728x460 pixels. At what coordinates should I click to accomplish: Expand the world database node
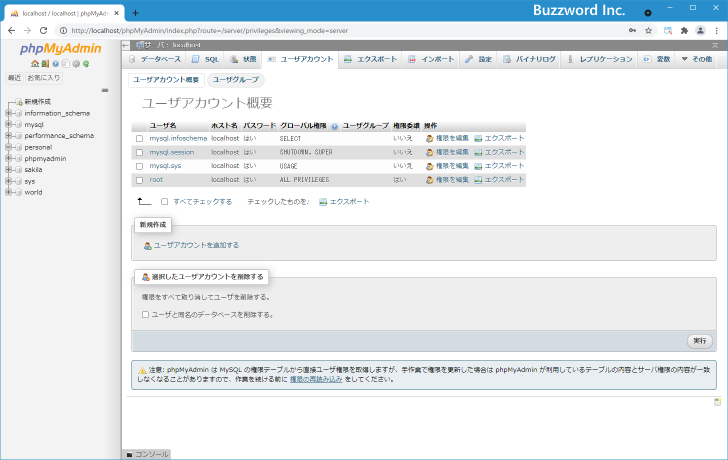(8, 192)
